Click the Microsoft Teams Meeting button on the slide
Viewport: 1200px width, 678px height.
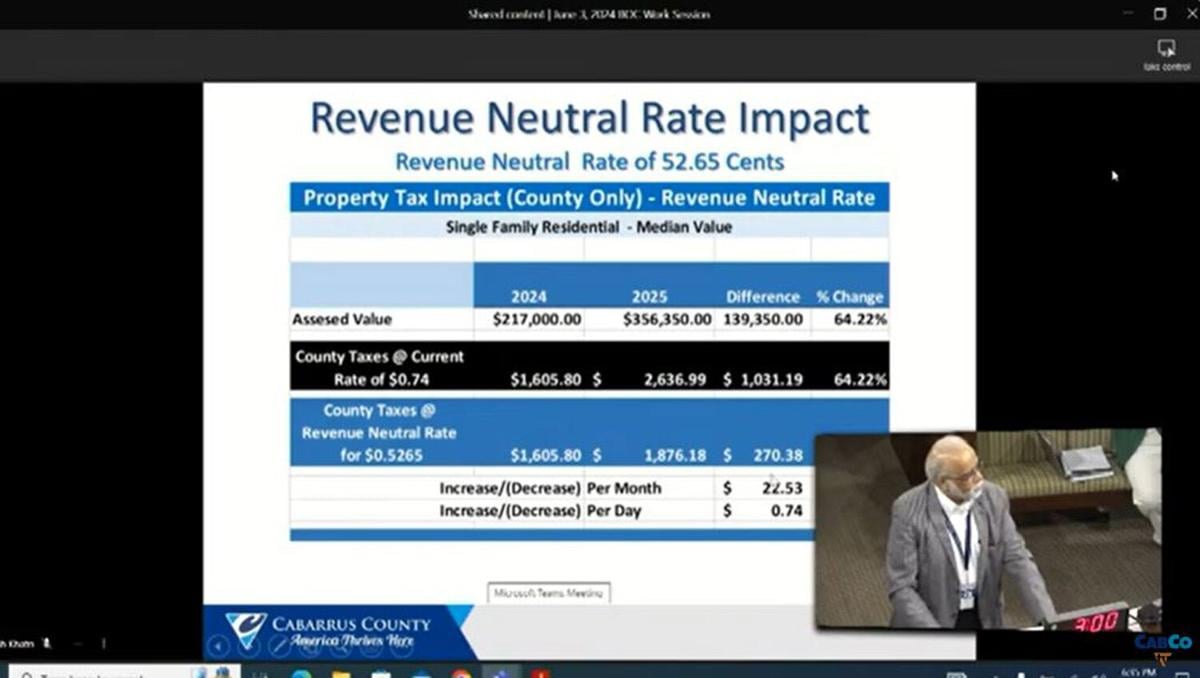(x=548, y=592)
